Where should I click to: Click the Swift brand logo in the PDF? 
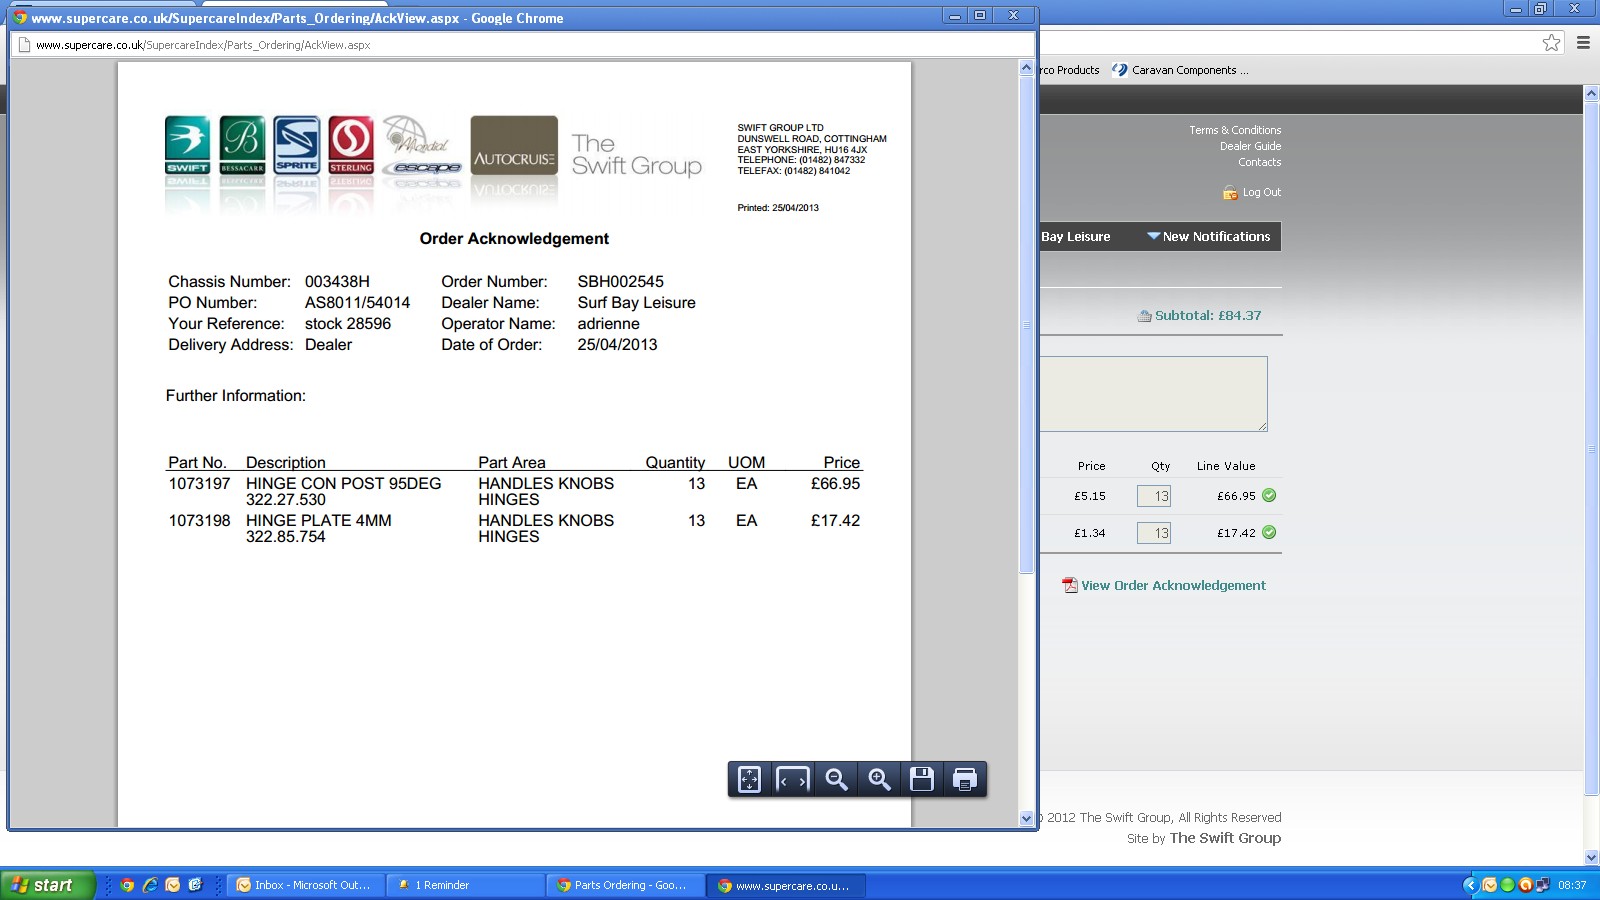pos(188,146)
